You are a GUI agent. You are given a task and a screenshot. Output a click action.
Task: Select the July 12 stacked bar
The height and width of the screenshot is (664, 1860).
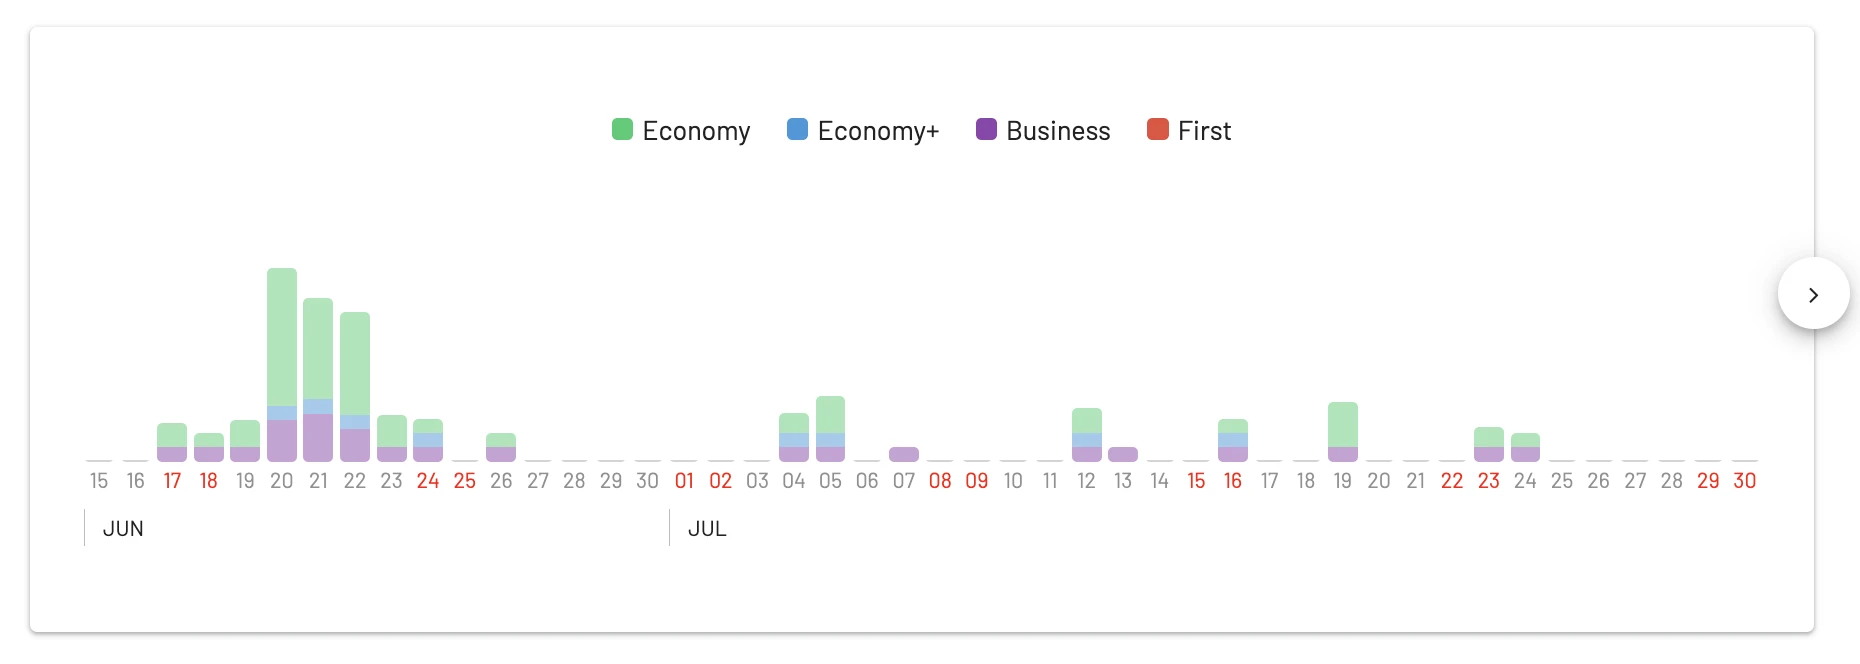(1086, 435)
